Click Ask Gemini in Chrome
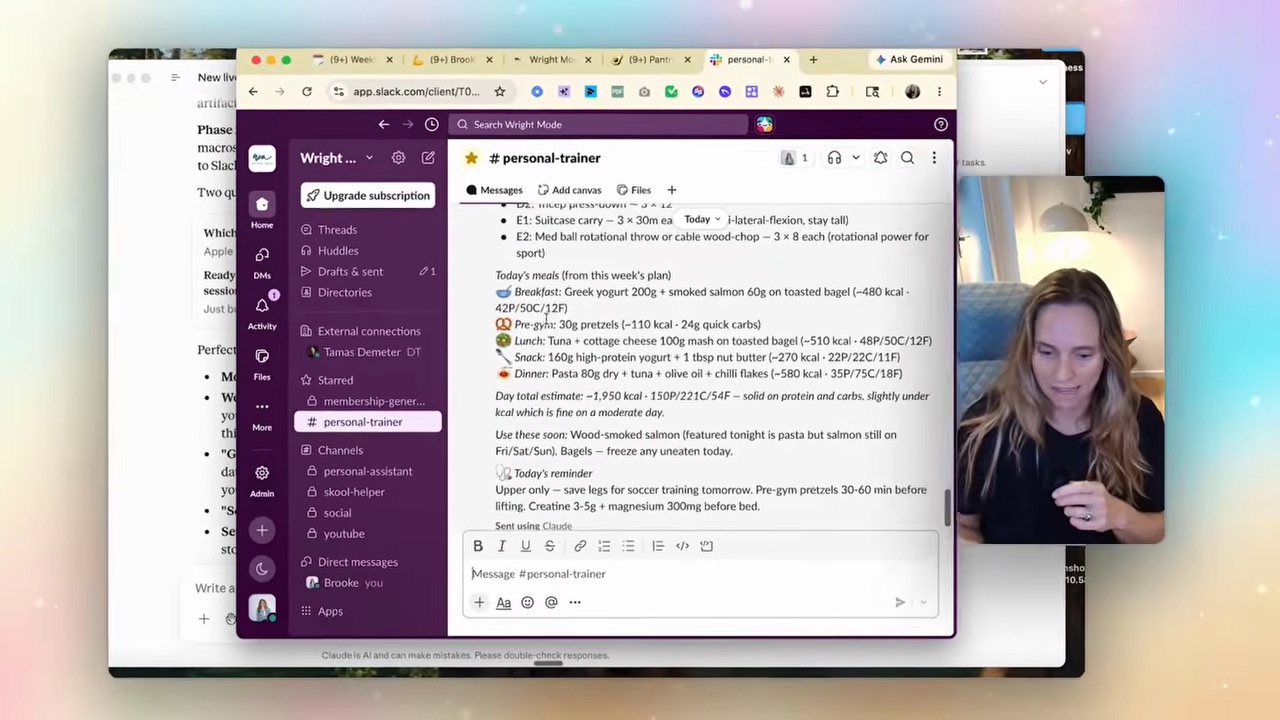 [909, 59]
